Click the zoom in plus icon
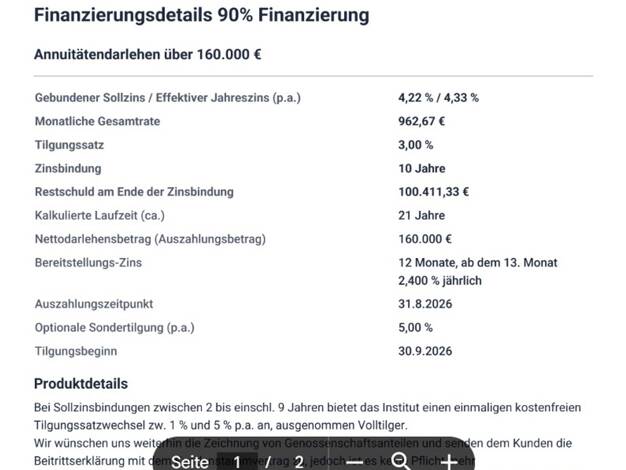Viewport: 626px width, 470px height. click(449, 462)
